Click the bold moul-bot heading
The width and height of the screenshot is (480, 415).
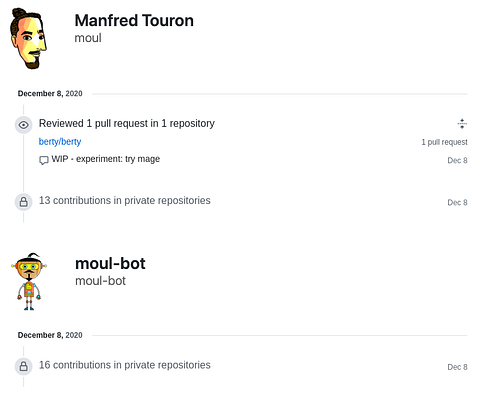(110, 263)
